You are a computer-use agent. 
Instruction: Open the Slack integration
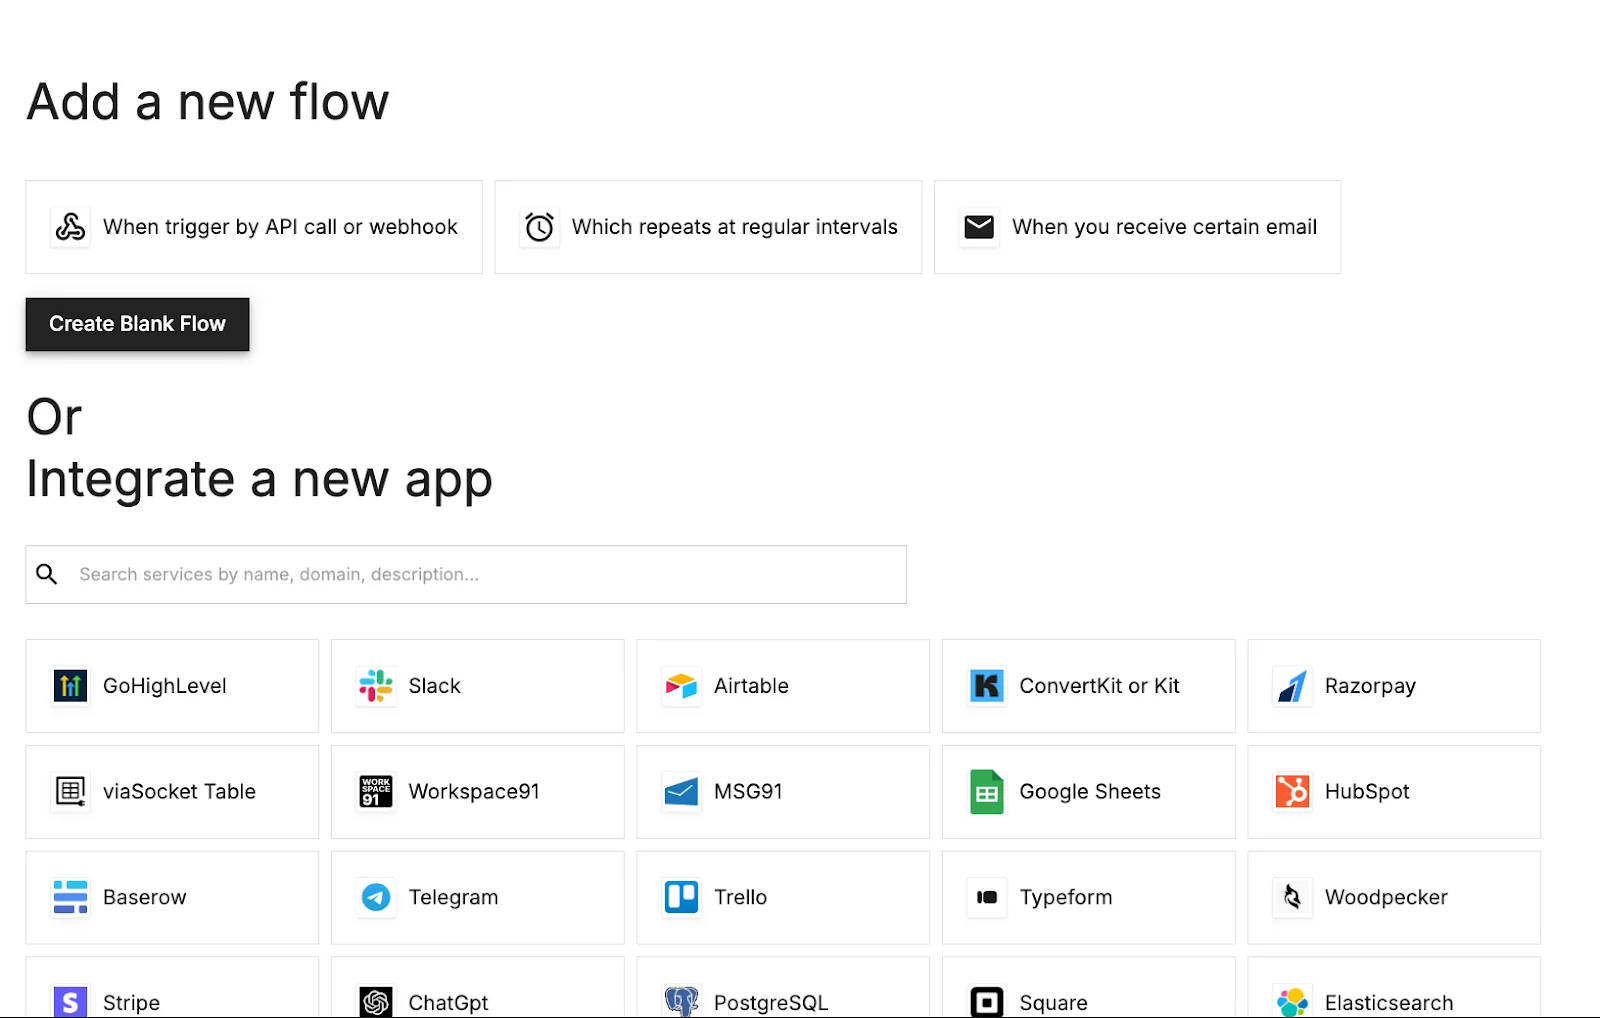pos(478,686)
